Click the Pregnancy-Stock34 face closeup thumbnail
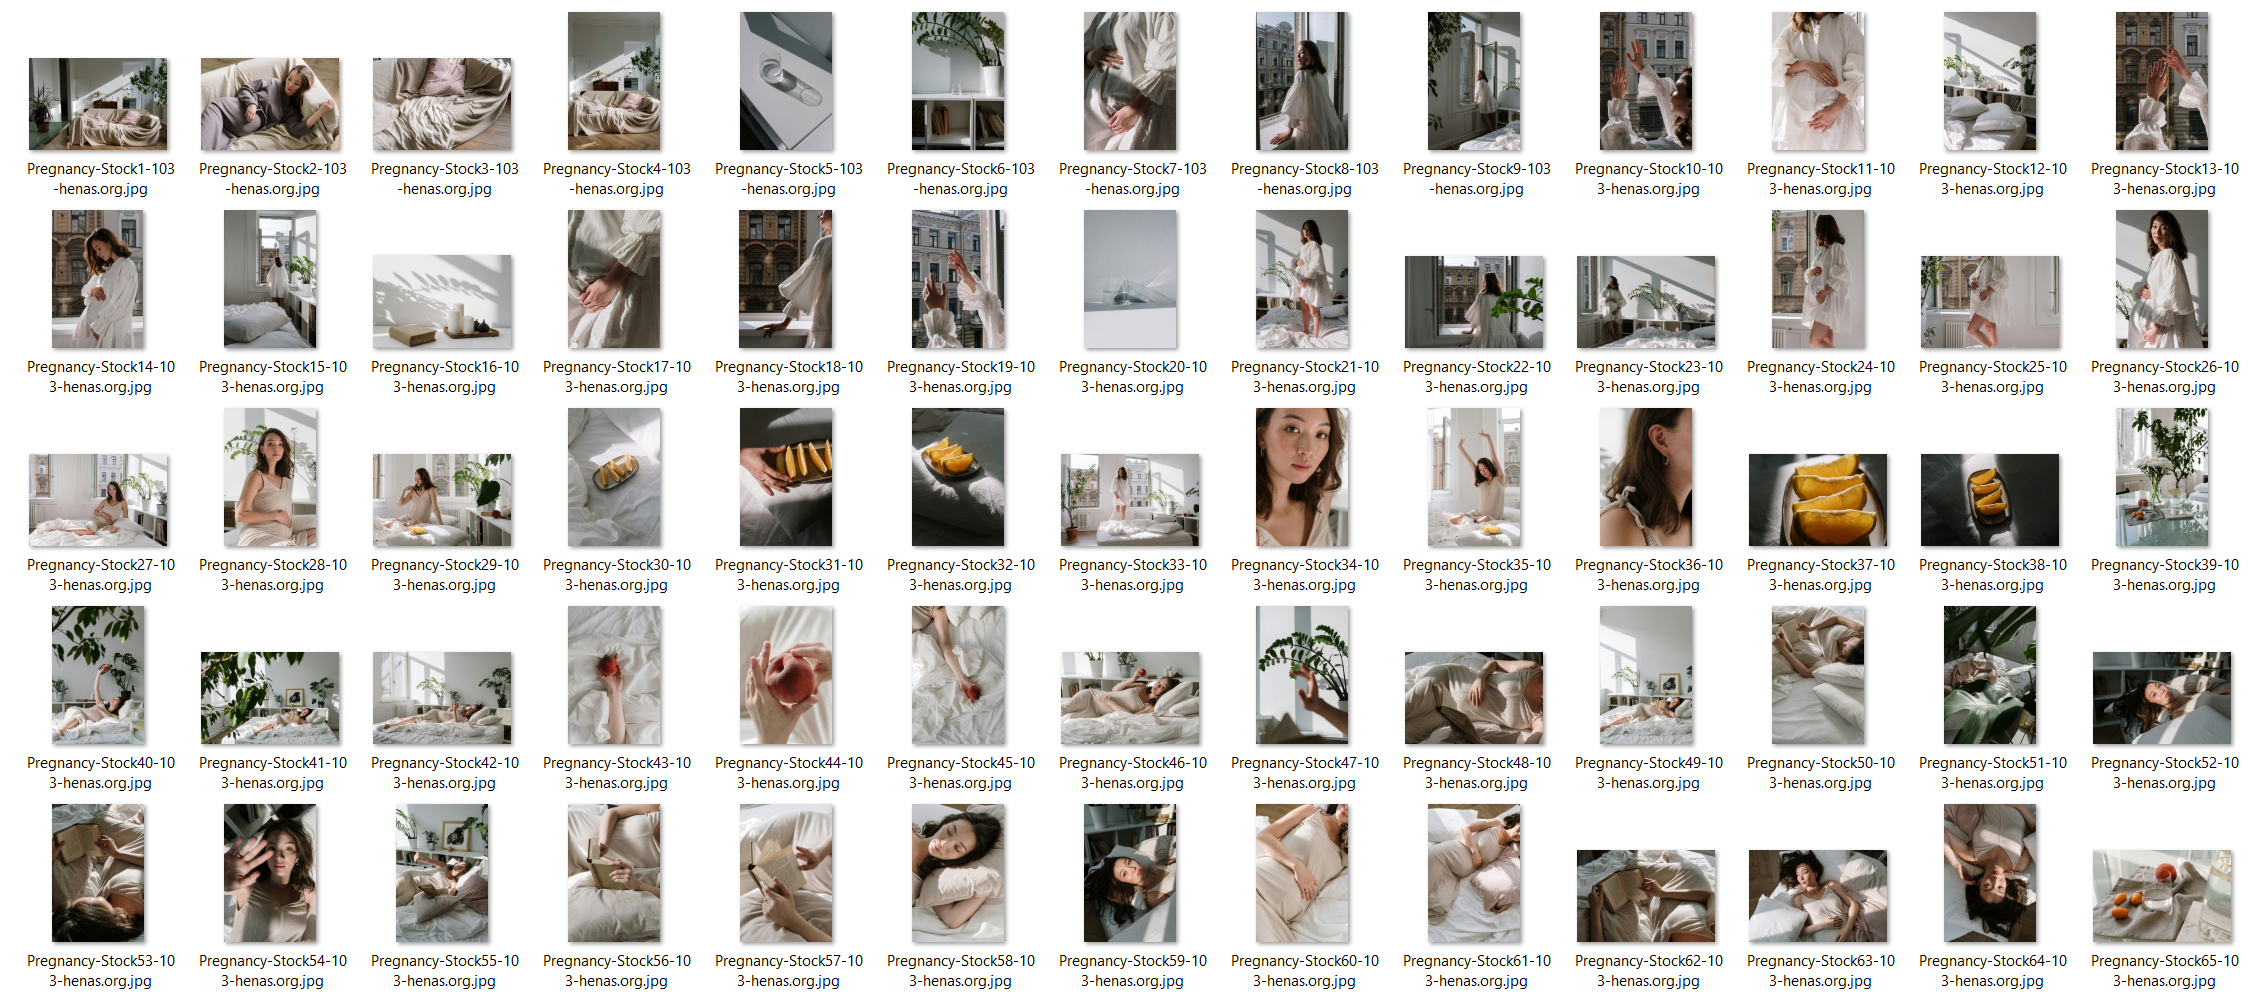2255x996 pixels. click(1302, 477)
